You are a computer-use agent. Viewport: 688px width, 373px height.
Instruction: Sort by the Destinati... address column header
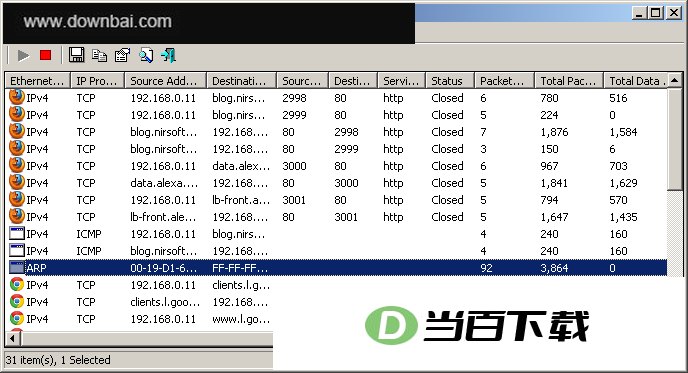click(x=241, y=81)
